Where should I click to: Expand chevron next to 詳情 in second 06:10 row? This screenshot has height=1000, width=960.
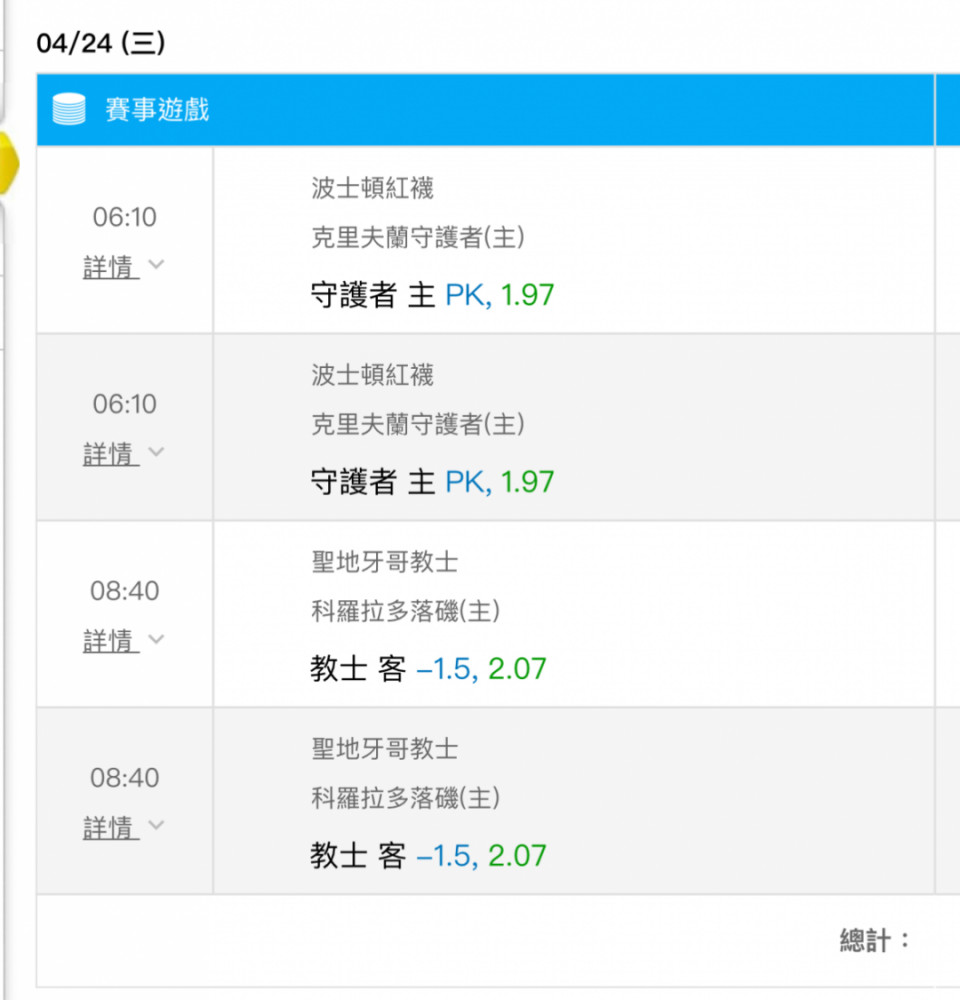[156, 452]
